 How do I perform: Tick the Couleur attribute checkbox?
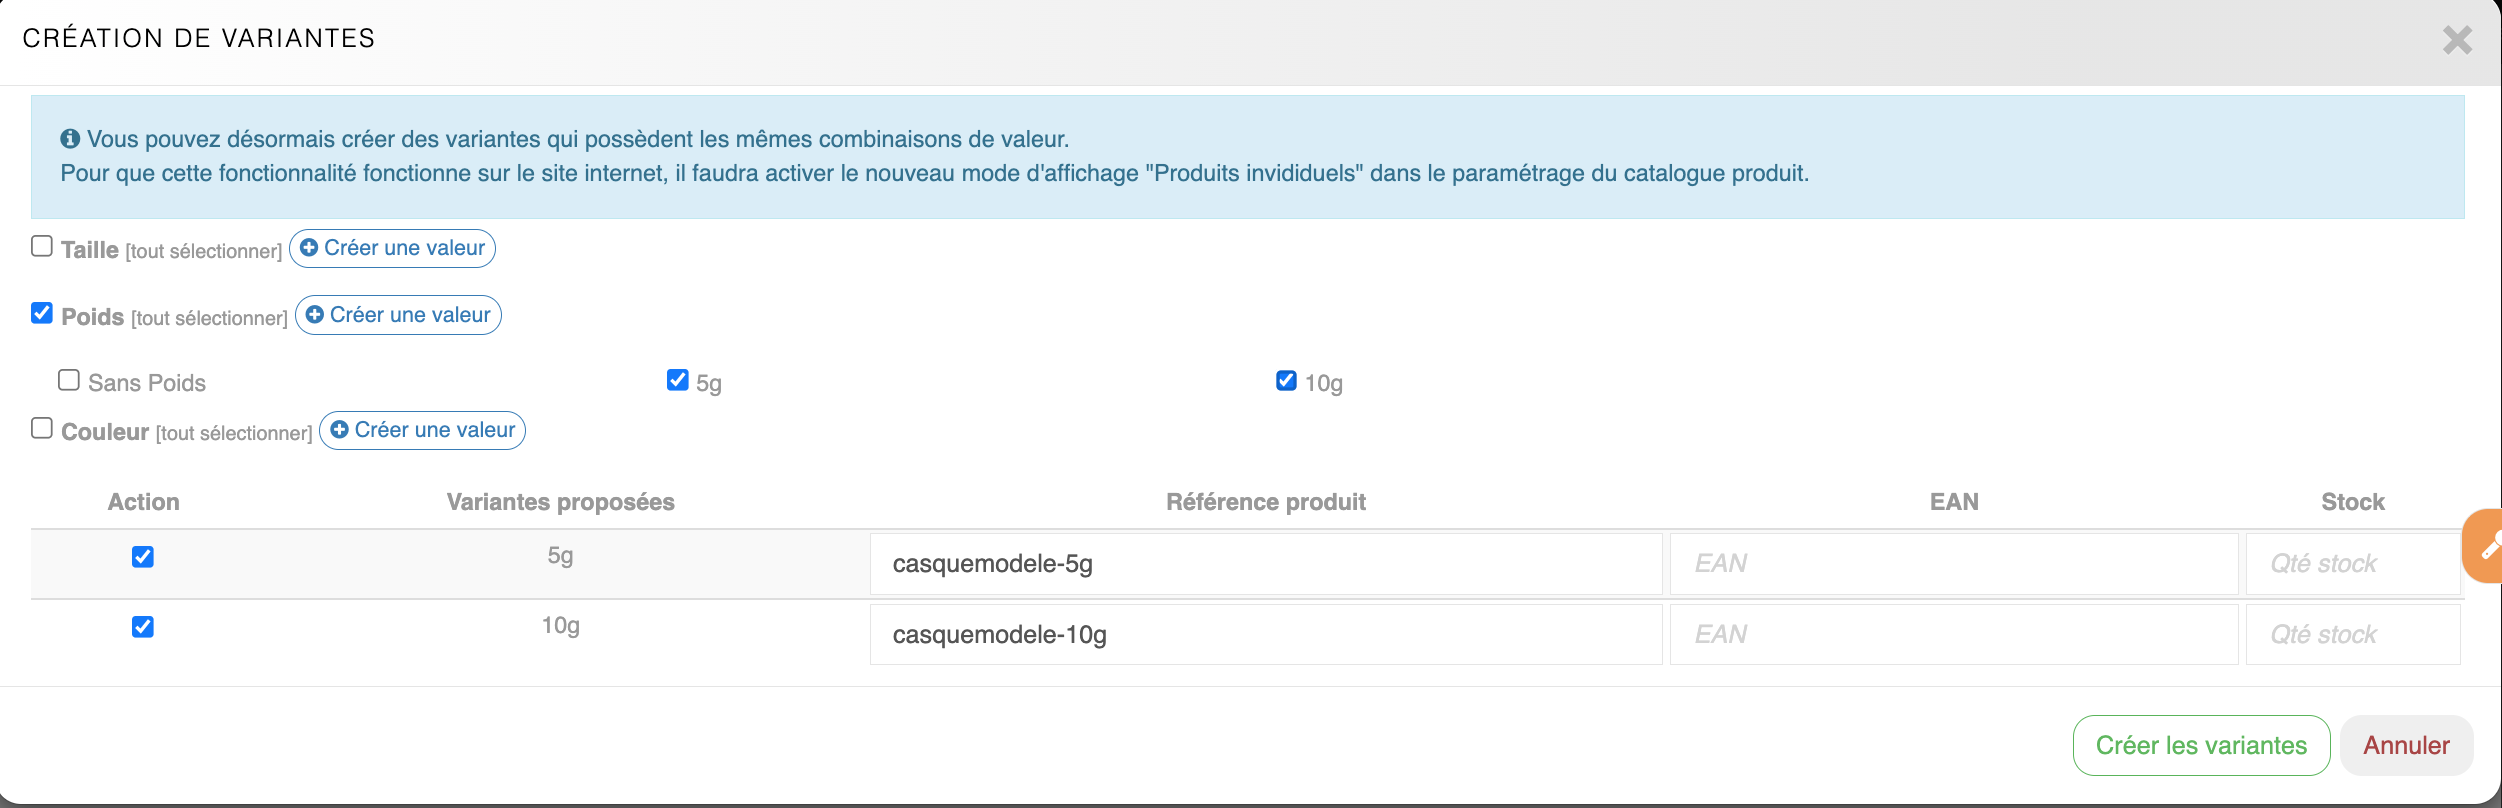tap(42, 428)
